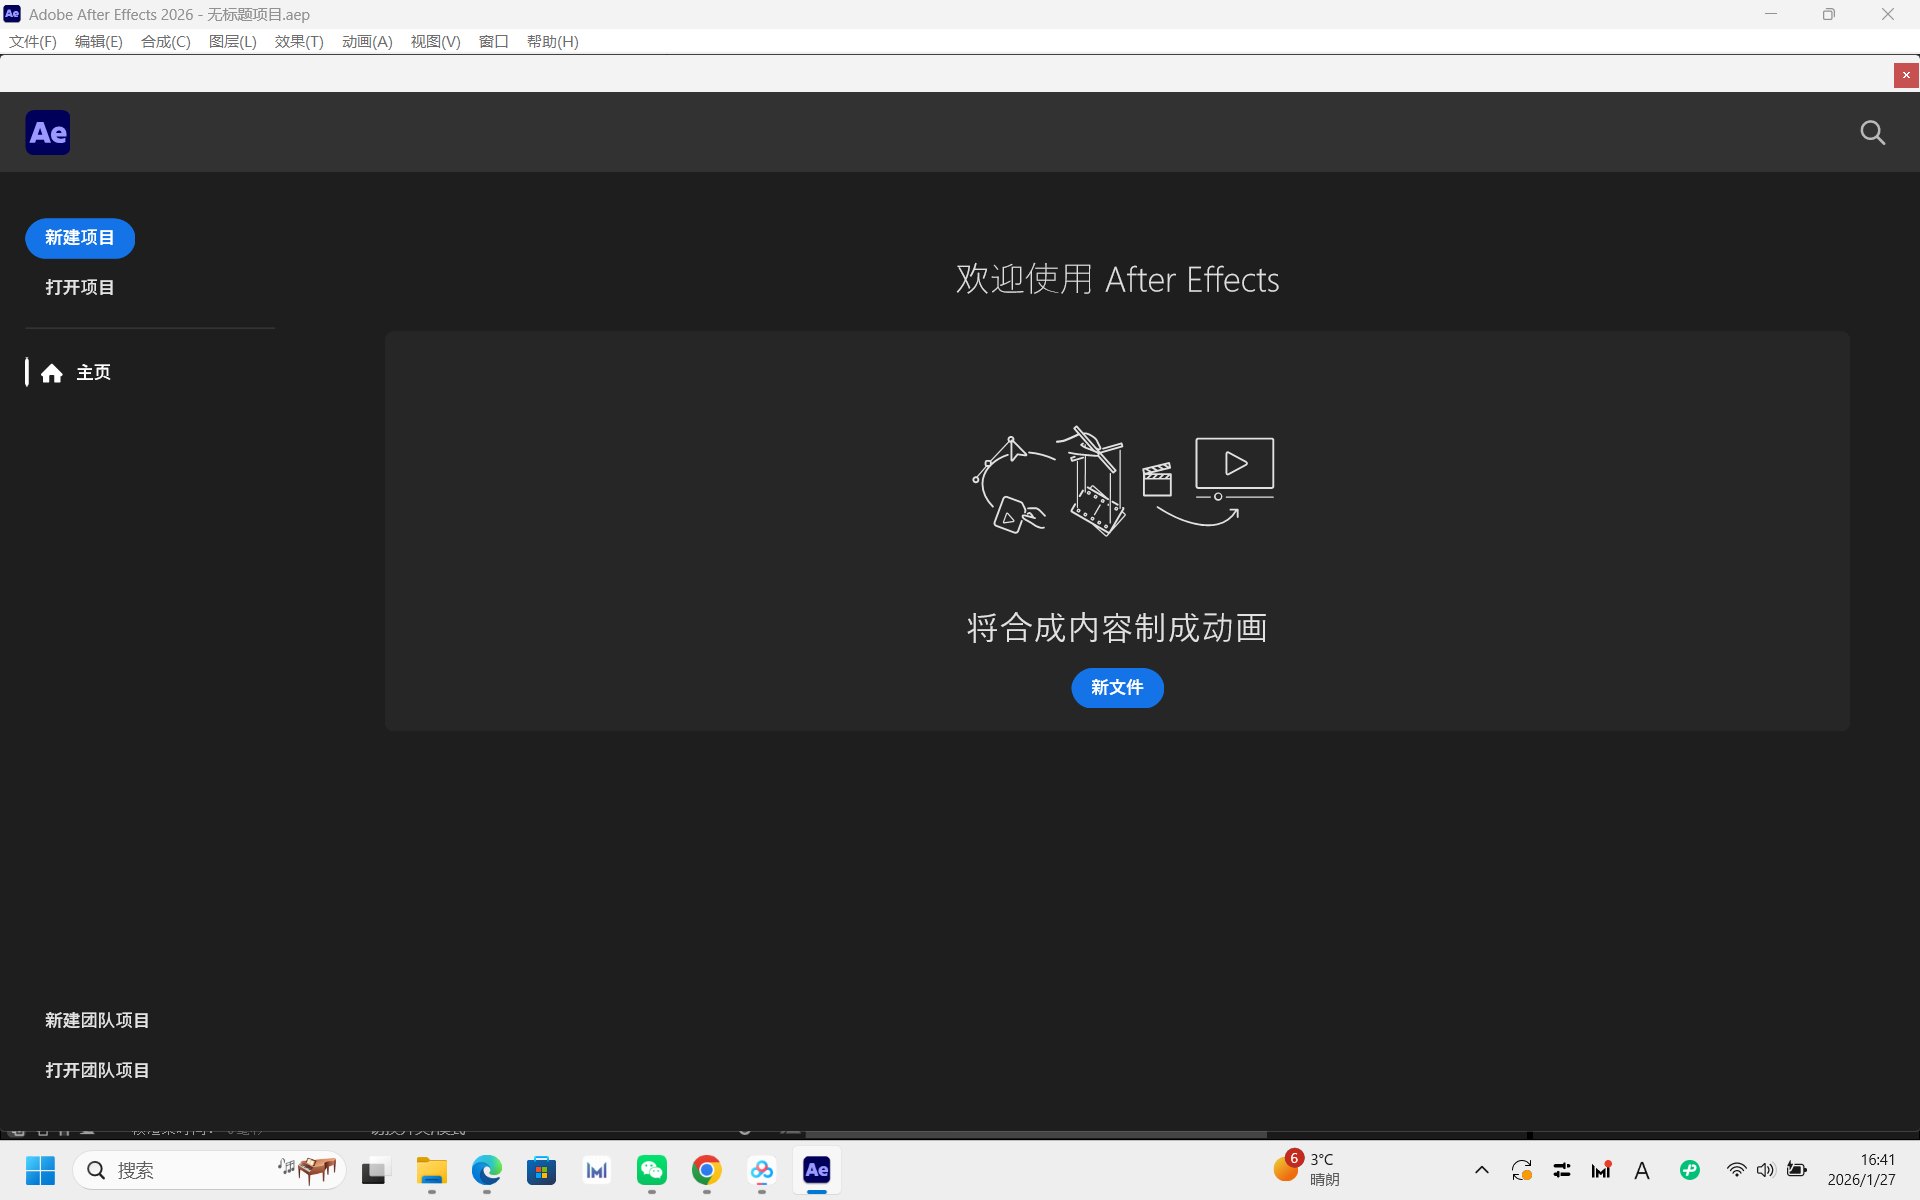Open File Explorer from the taskbar

(x=432, y=1170)
